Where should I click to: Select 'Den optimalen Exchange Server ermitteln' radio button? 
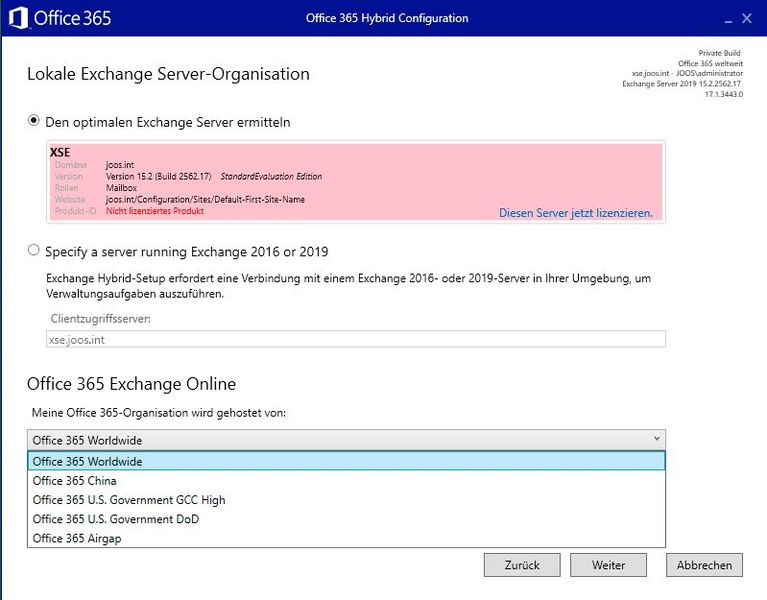33,120
